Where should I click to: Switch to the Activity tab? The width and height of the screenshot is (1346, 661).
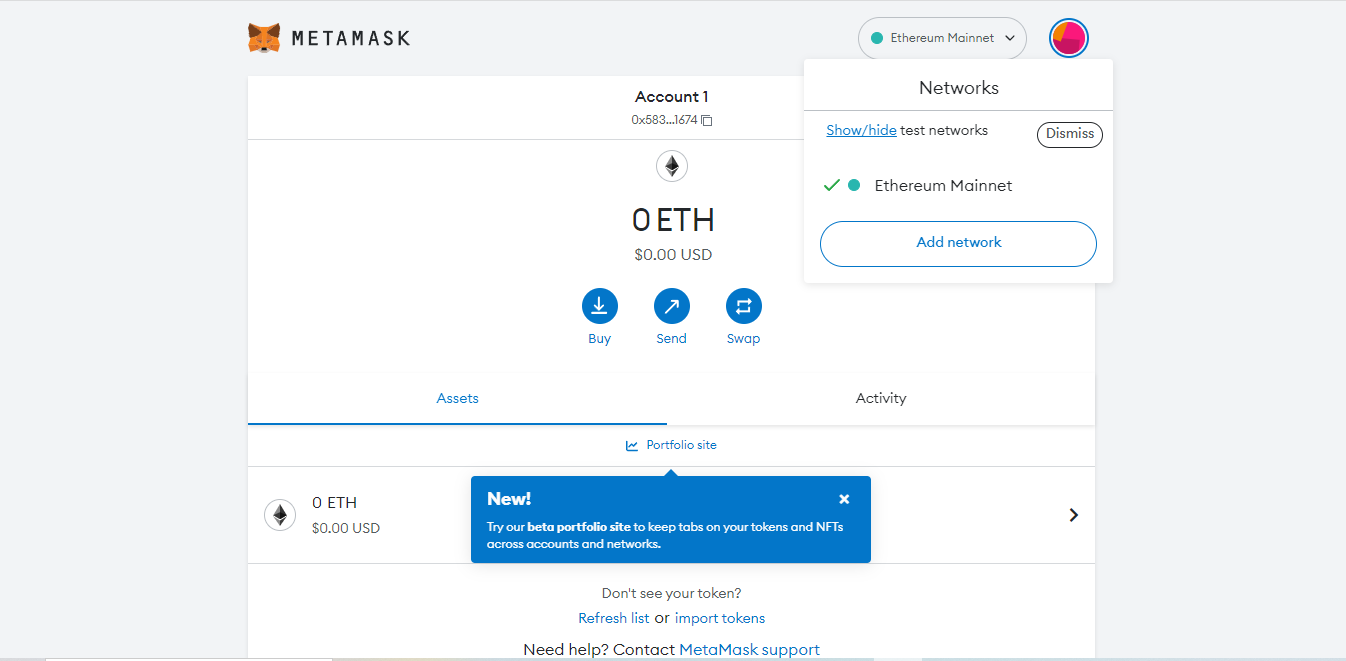[880, 398]
